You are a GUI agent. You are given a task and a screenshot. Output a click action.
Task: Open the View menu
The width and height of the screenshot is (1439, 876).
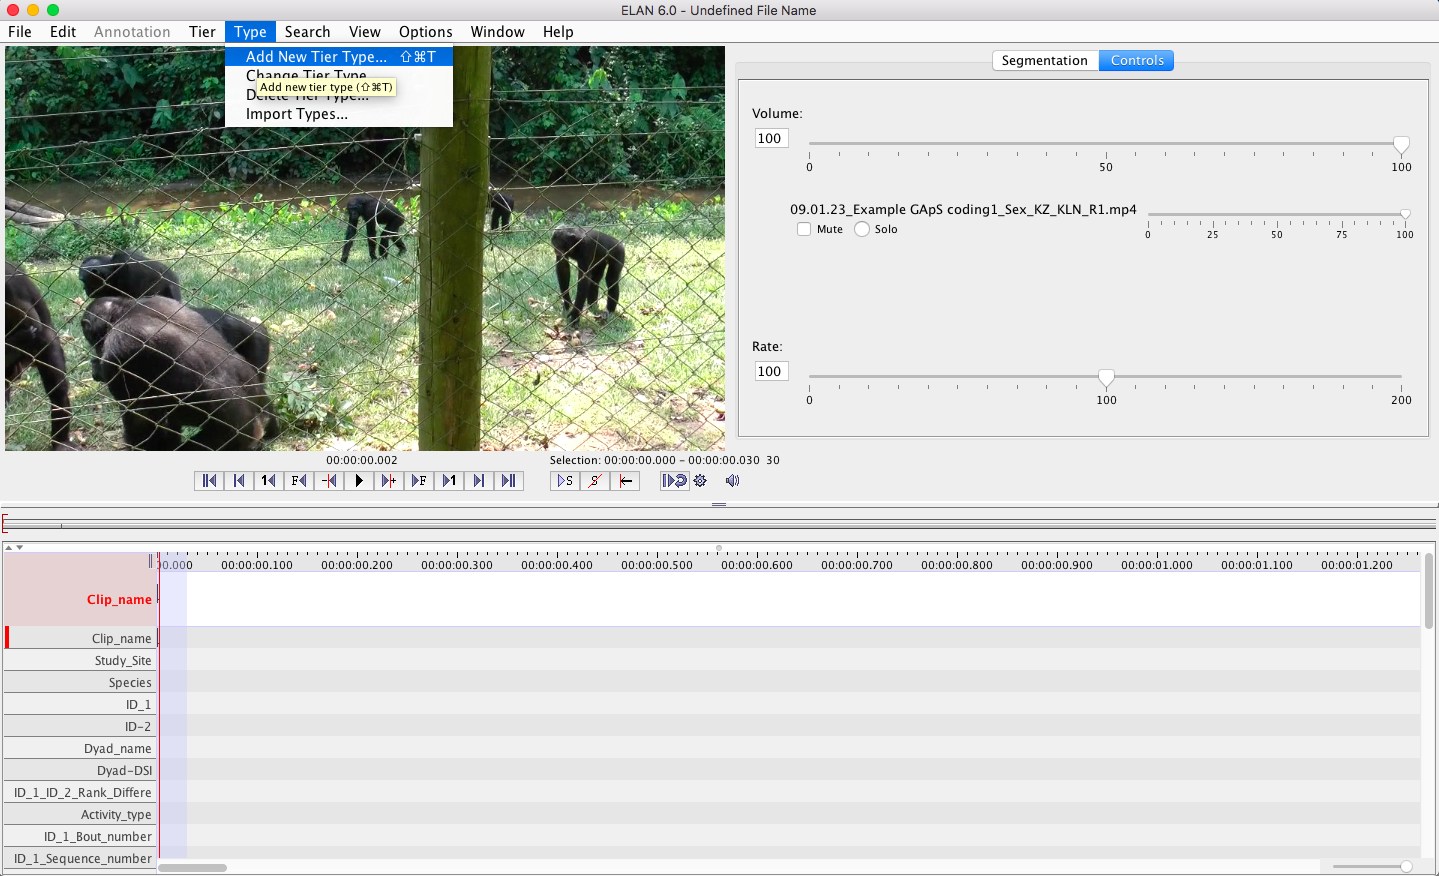(364, 32)
